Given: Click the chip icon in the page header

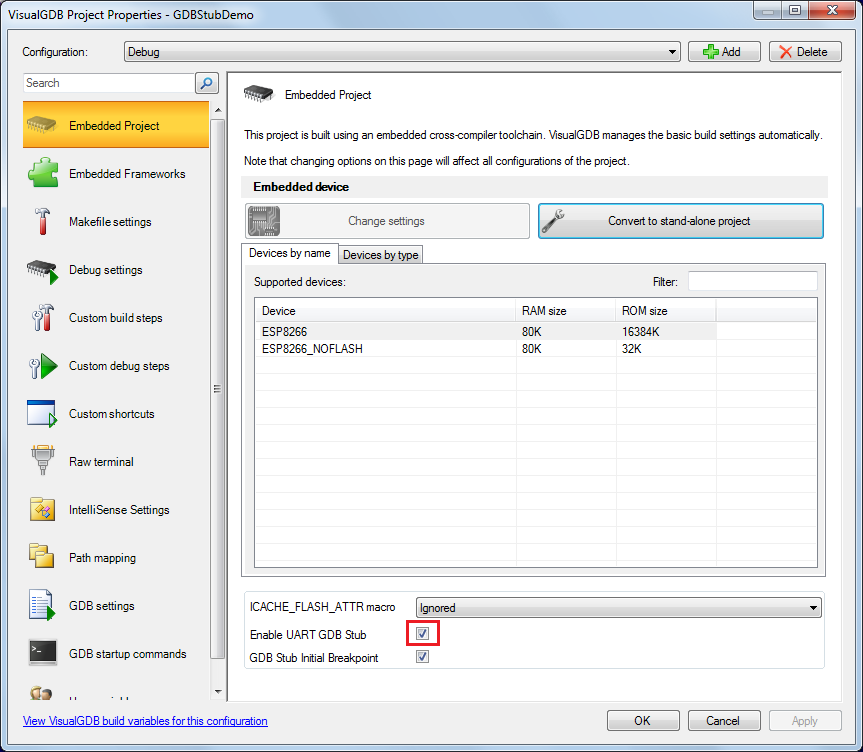Looking at the screenshot, I should (x=258, y=94).
